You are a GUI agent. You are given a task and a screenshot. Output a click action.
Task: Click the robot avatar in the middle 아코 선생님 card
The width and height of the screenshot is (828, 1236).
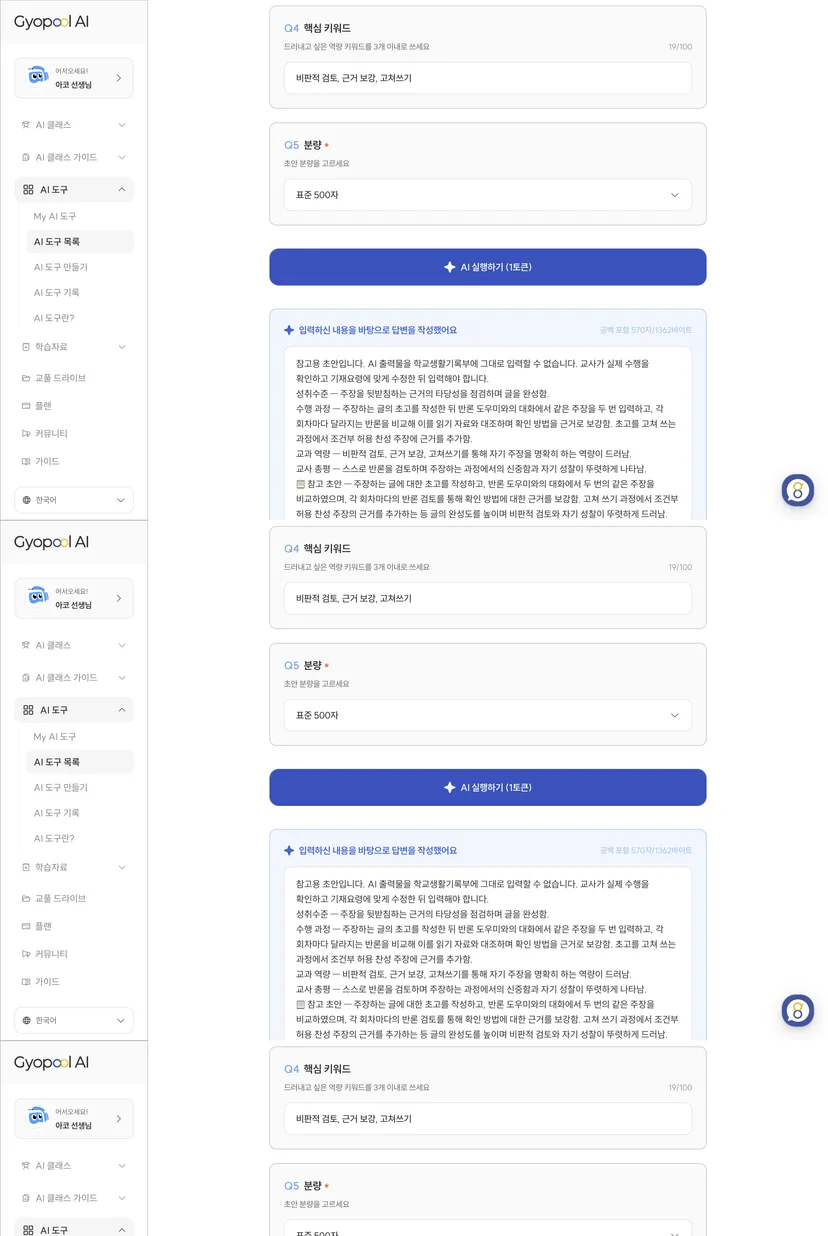point(38,597)
